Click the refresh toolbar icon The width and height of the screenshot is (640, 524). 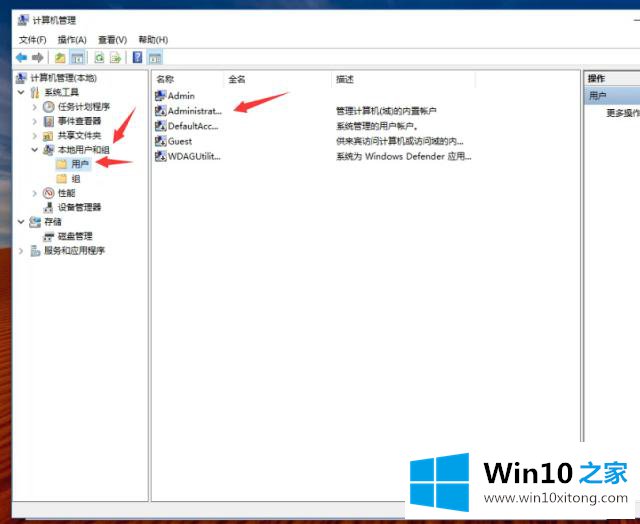coord(99,58)
